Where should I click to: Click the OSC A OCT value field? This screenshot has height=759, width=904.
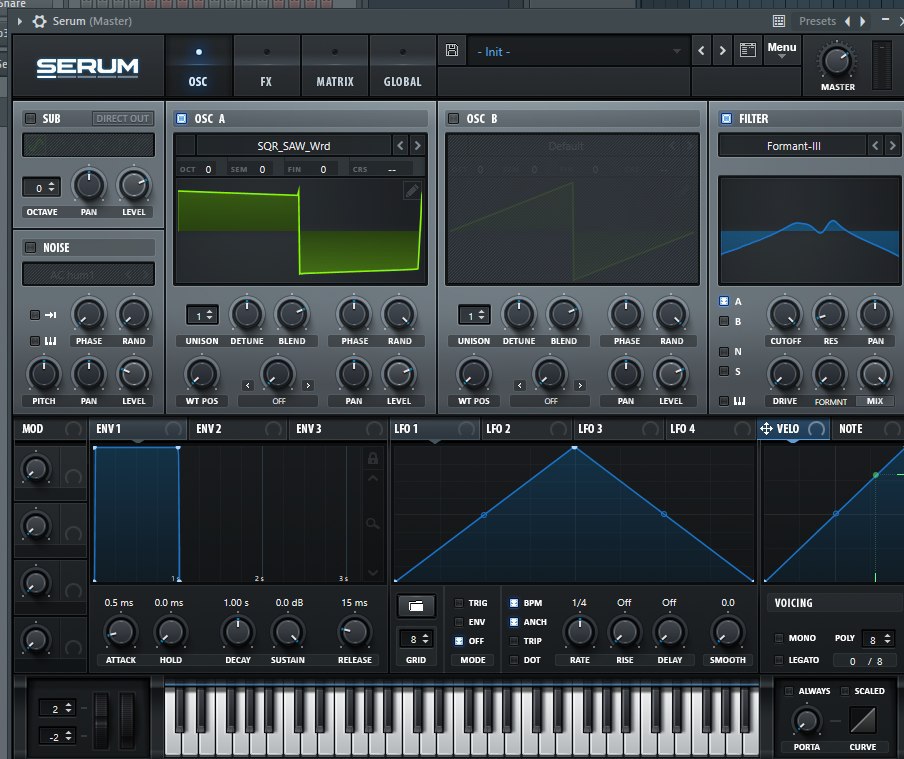pyautogui.click(x=208, y=169)
